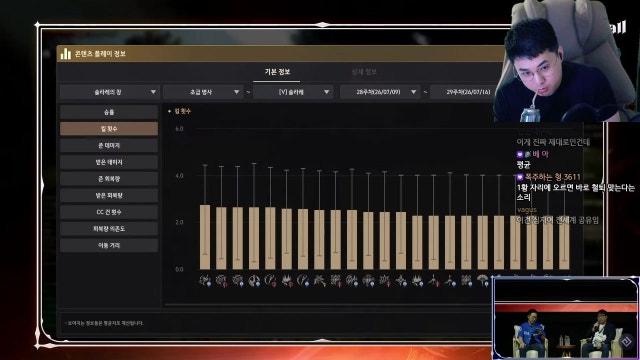The width and height of the screenshot is (640, 360).
Task: Click the tallest first bar in the chart
Action: [x=205, y=237]
